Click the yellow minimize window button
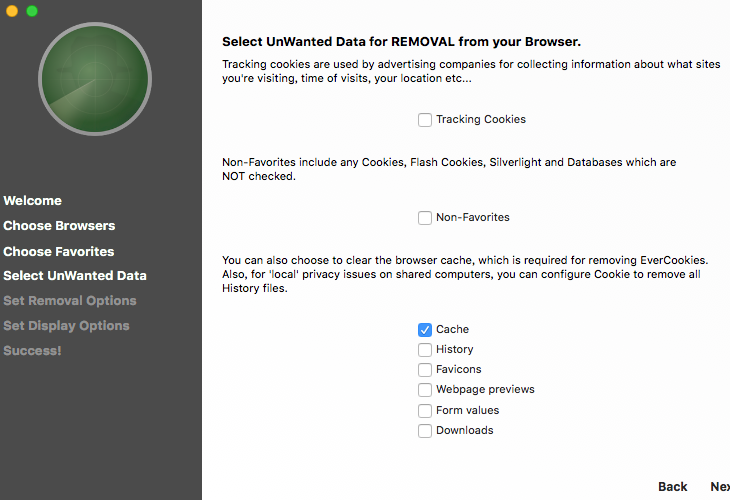The height and width of the screenshot is (500, 730). [12, 11]
